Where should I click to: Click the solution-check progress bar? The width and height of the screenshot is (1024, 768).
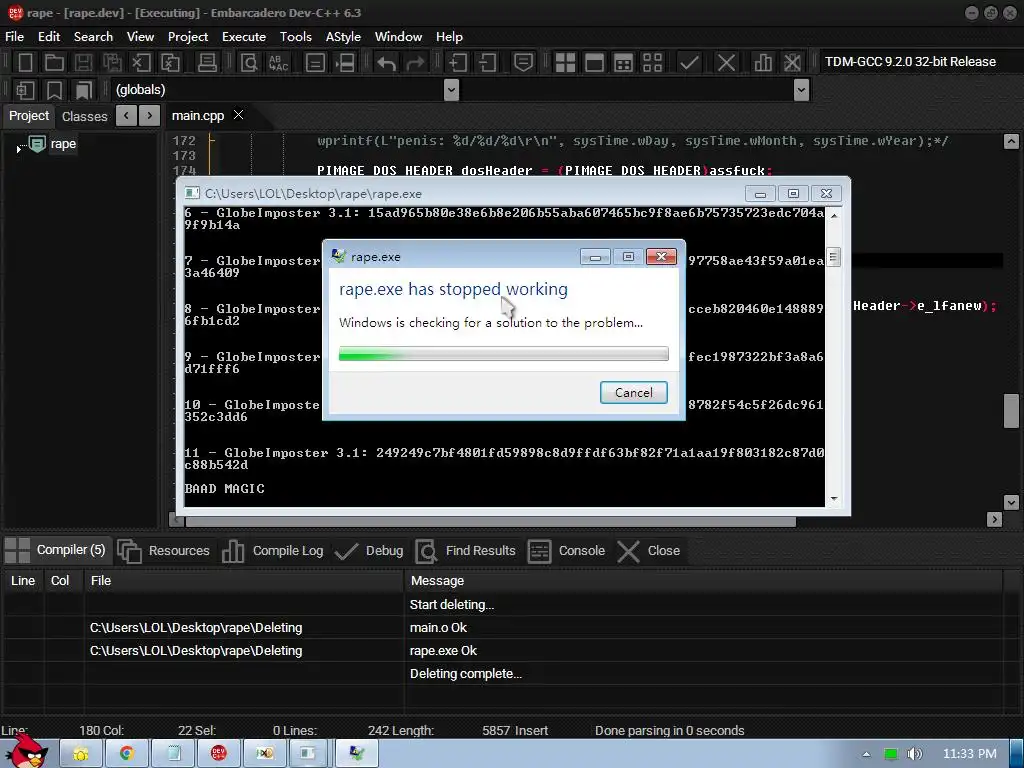point(504,354)
